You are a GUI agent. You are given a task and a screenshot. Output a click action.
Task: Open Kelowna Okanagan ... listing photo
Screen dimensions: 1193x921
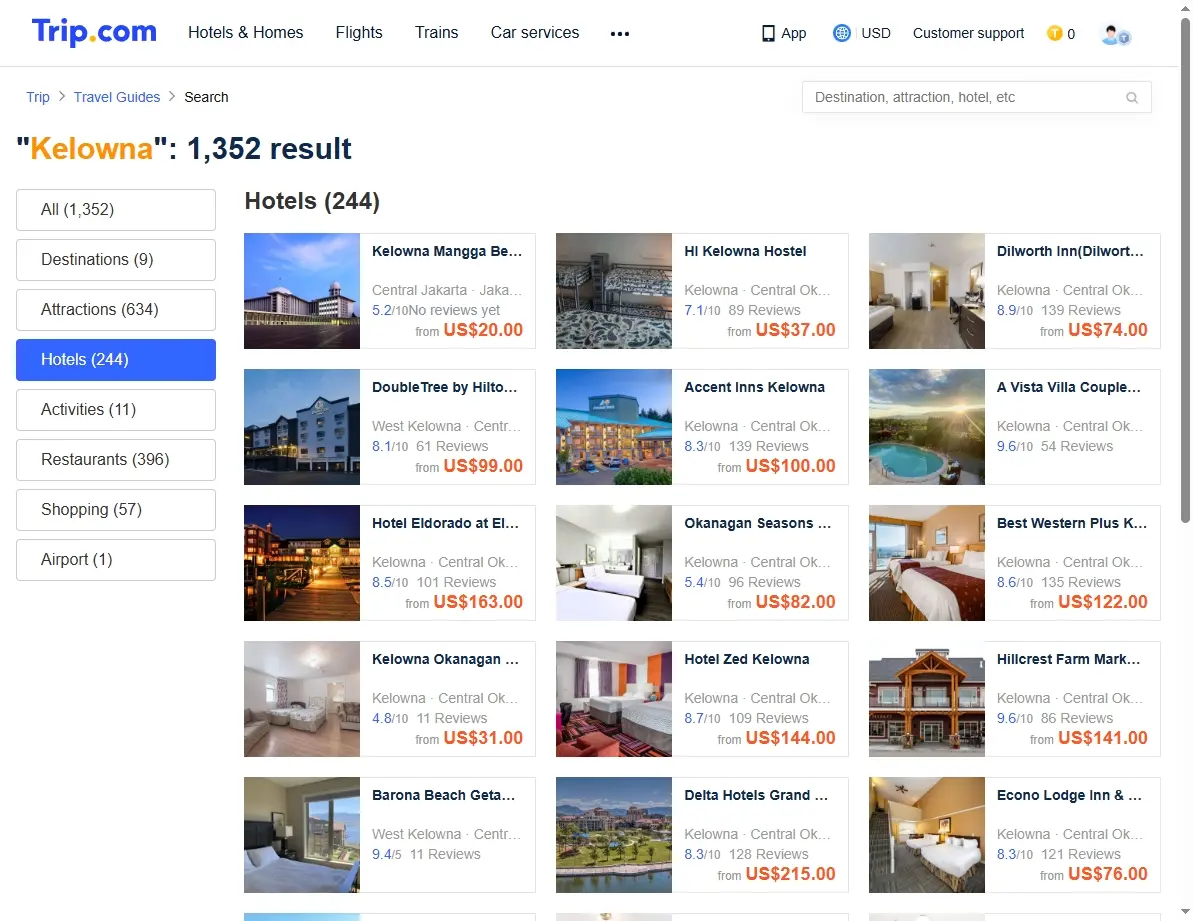tap(302, 700)
